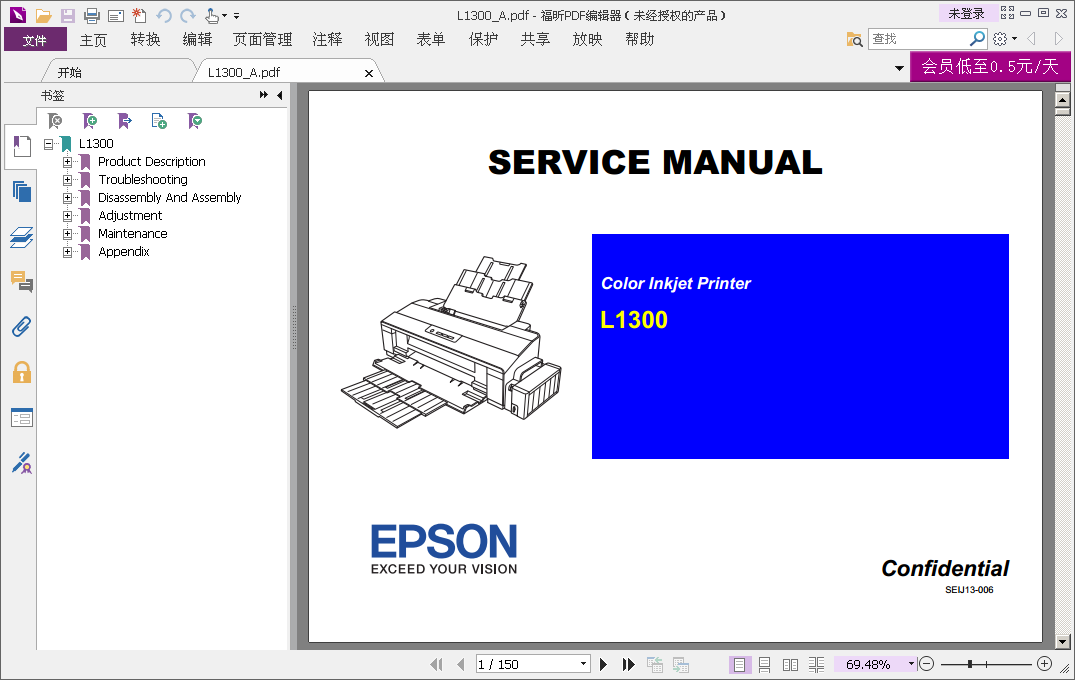Viewport: 1075px width, 680px height.
Task: Collapse the L1300 root bookmark
Action: point(49,144)
